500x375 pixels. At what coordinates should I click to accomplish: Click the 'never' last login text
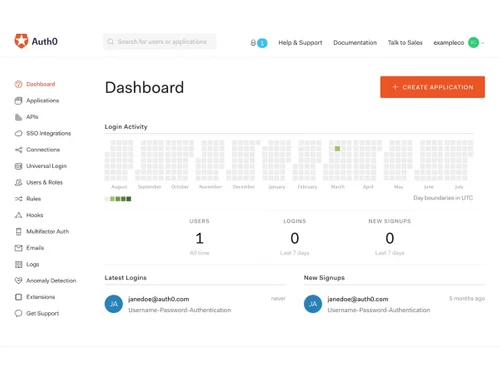click(278, 298)
